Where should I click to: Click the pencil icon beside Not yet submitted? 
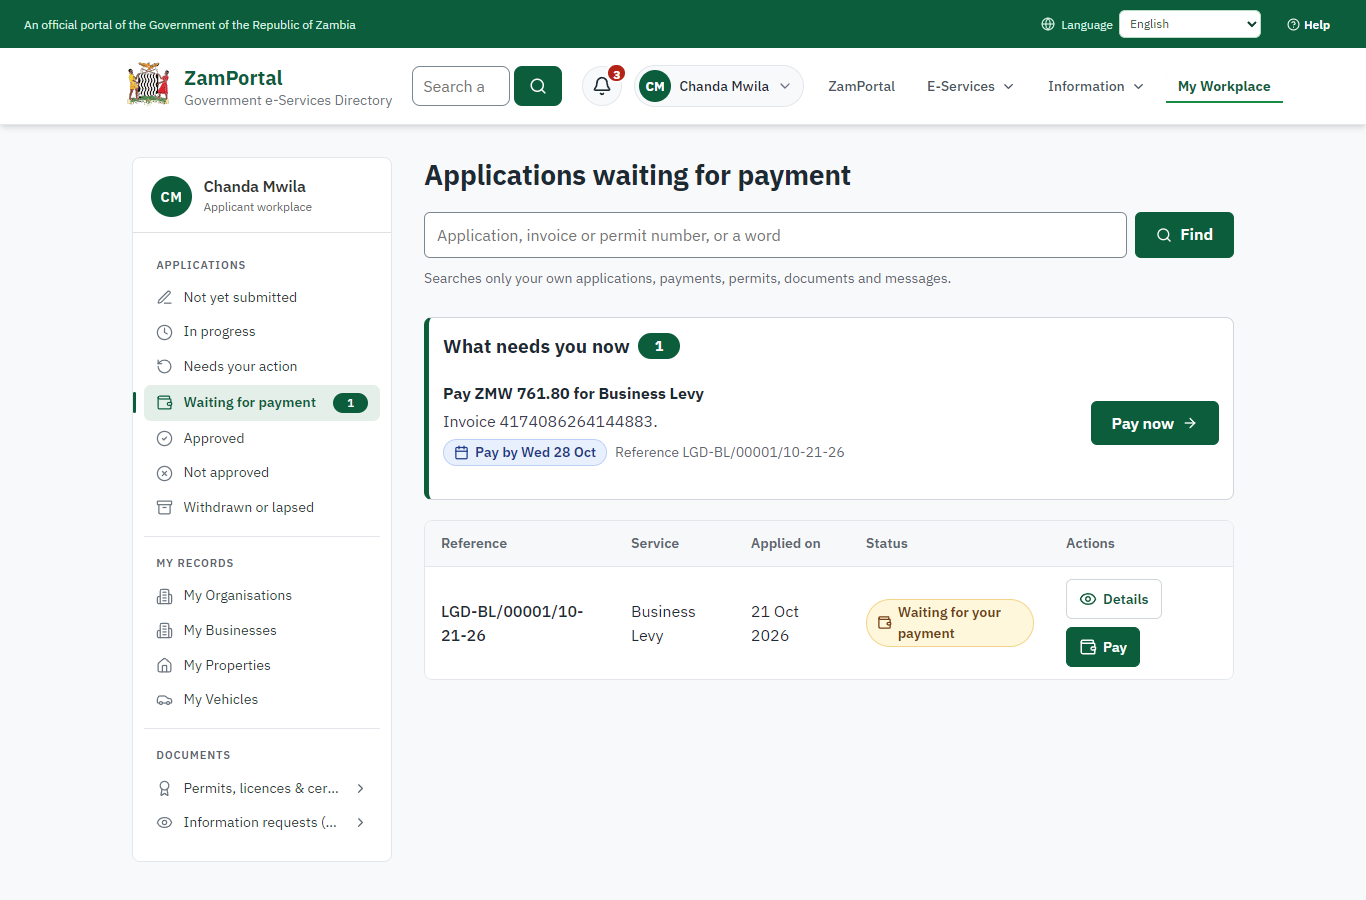click(165, 297)
